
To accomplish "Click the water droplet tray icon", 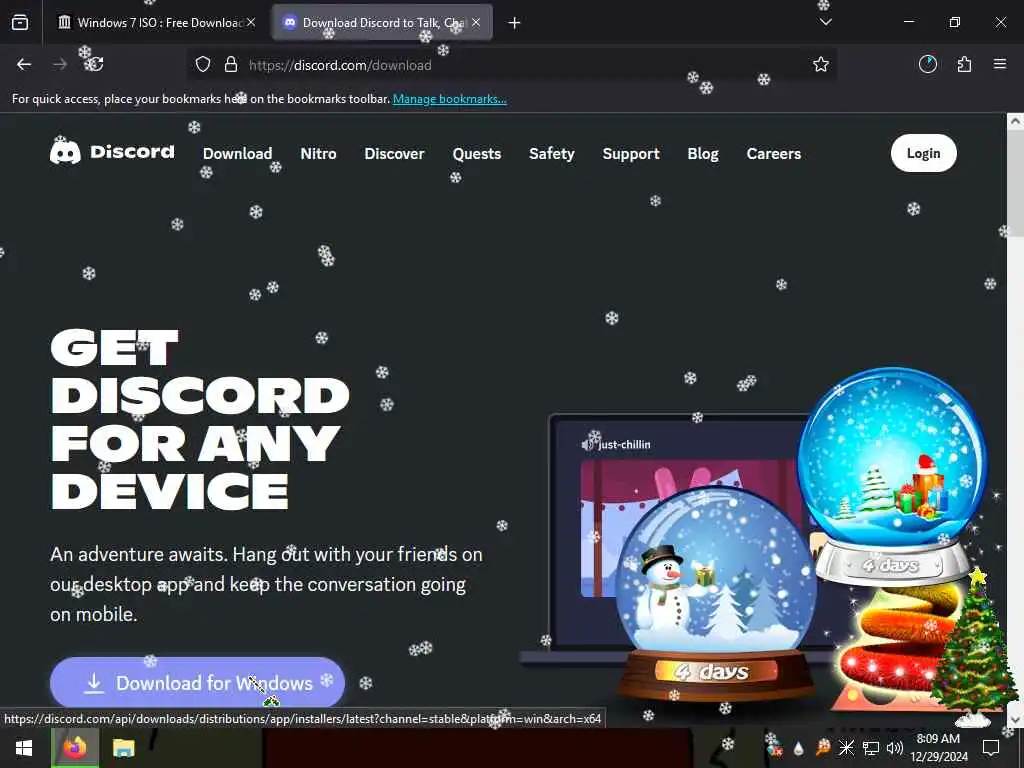I will [799, 748].
